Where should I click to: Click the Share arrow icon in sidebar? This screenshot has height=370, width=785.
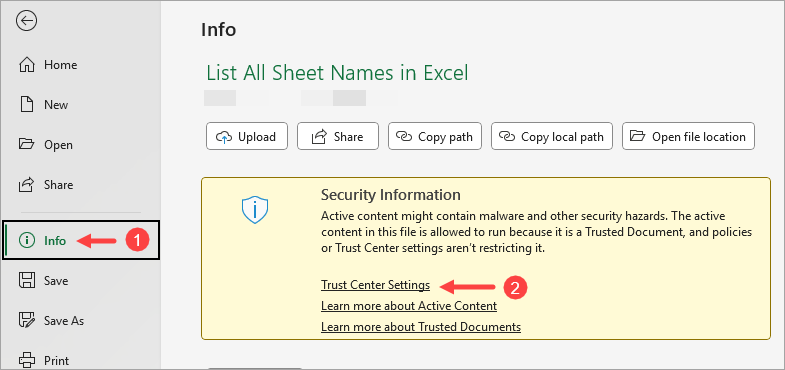pos(26,185)
